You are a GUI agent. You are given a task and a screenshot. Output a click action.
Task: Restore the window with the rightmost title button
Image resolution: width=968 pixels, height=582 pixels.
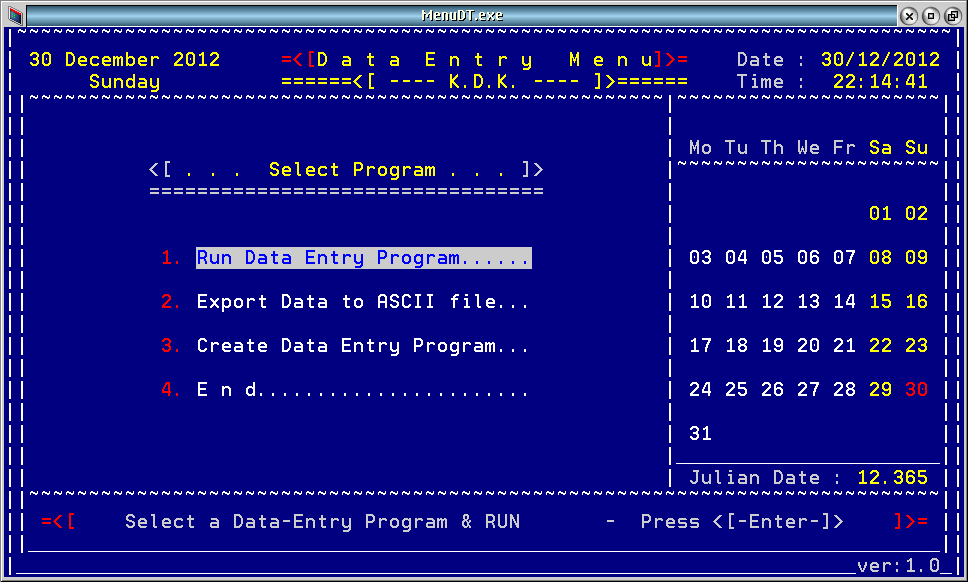[952, 15]
